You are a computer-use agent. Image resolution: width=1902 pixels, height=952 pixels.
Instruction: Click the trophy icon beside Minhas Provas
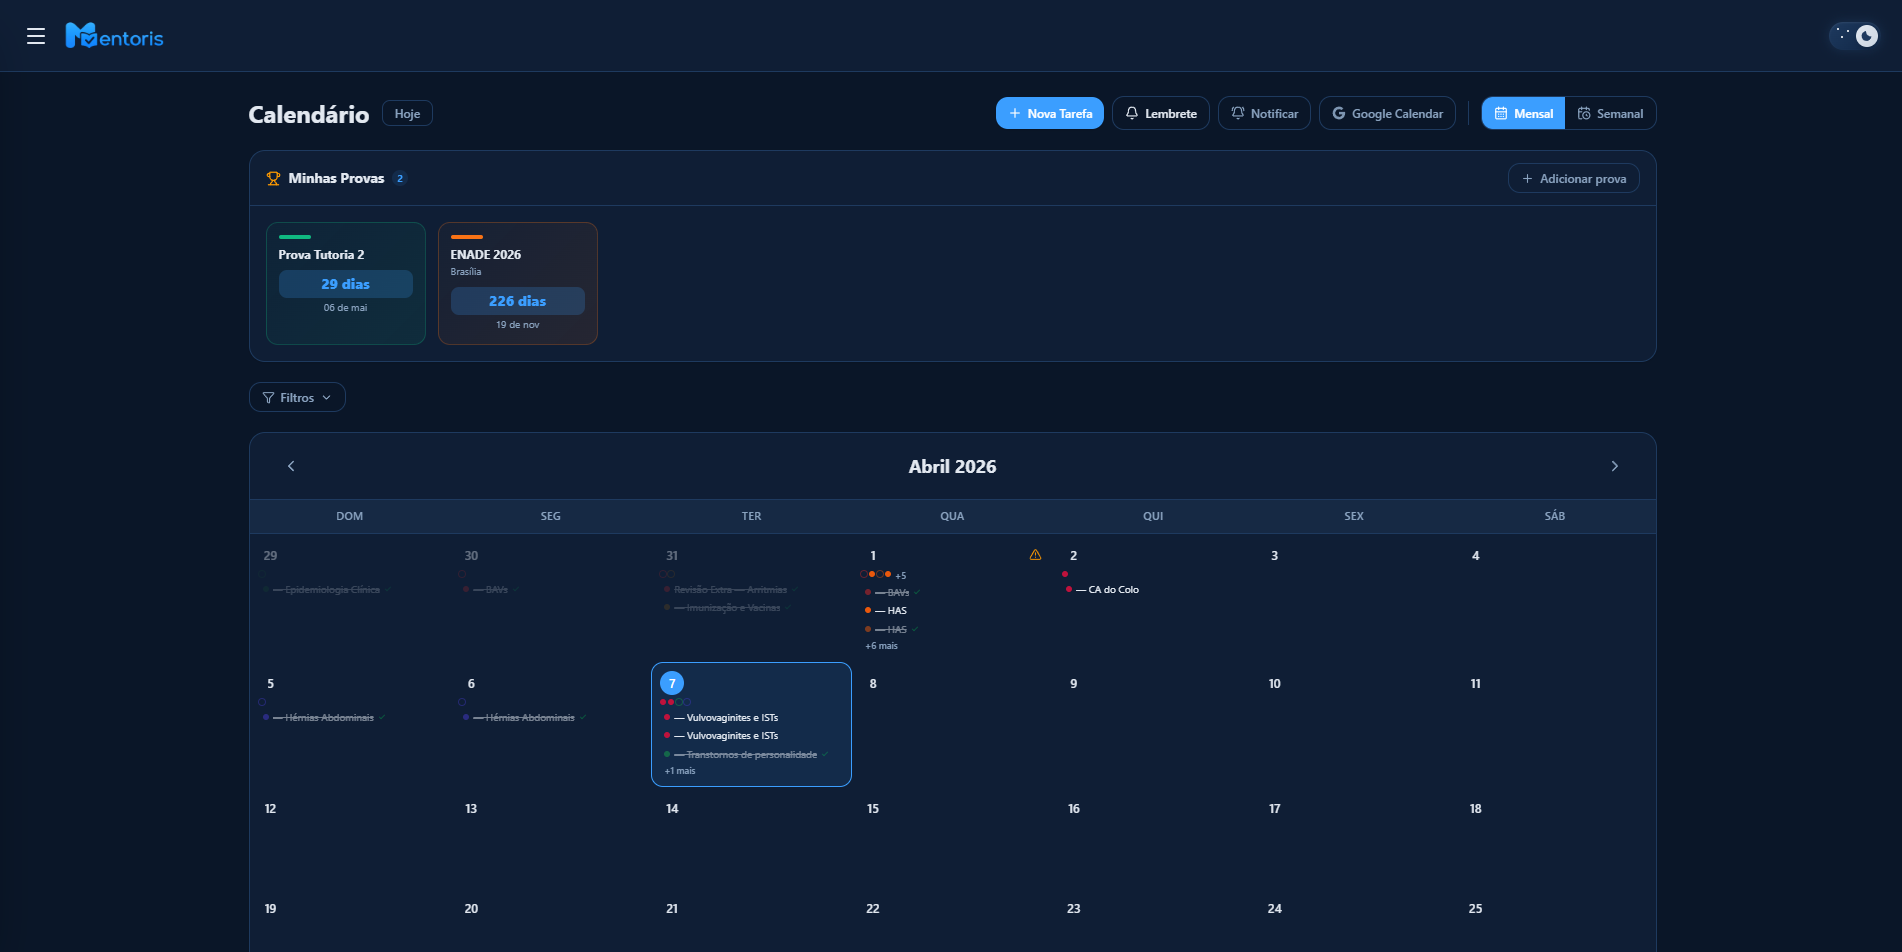273,179
